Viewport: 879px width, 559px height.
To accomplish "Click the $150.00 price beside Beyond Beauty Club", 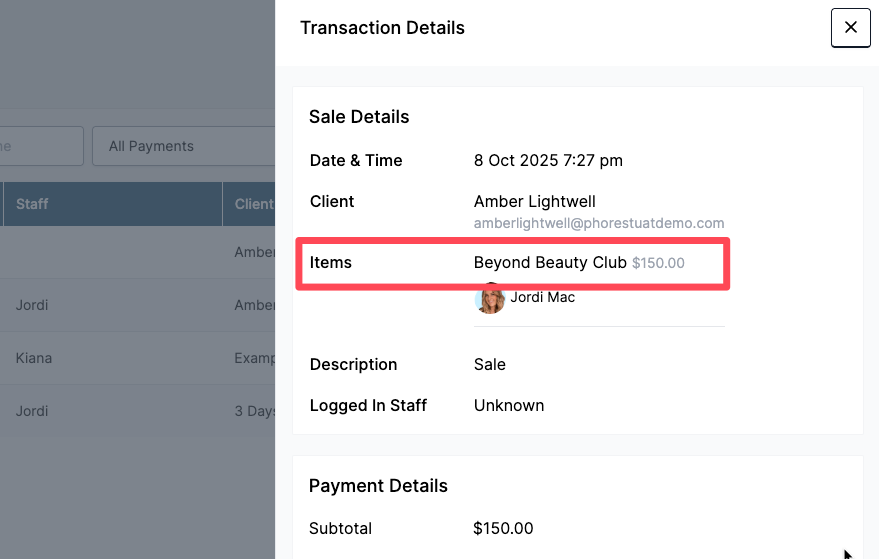I will click(x=658, y=263).
